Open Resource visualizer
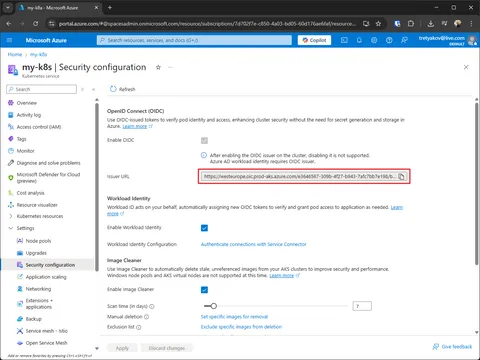Screen dimensions: 480x360 tap(37, 205)
